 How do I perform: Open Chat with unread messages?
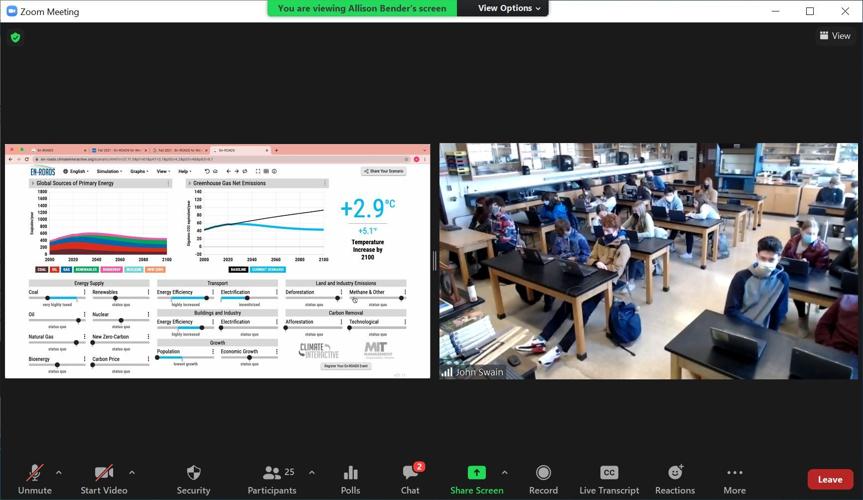coord(410,479)
